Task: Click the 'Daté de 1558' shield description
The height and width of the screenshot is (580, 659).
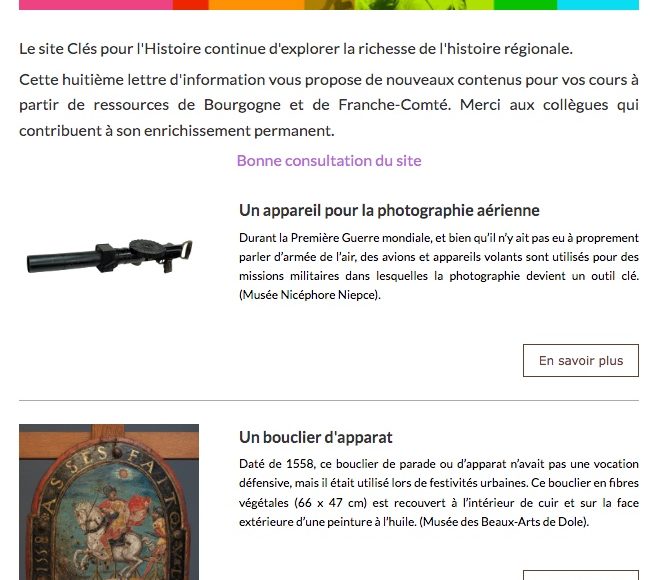Action: pos(439,493)
